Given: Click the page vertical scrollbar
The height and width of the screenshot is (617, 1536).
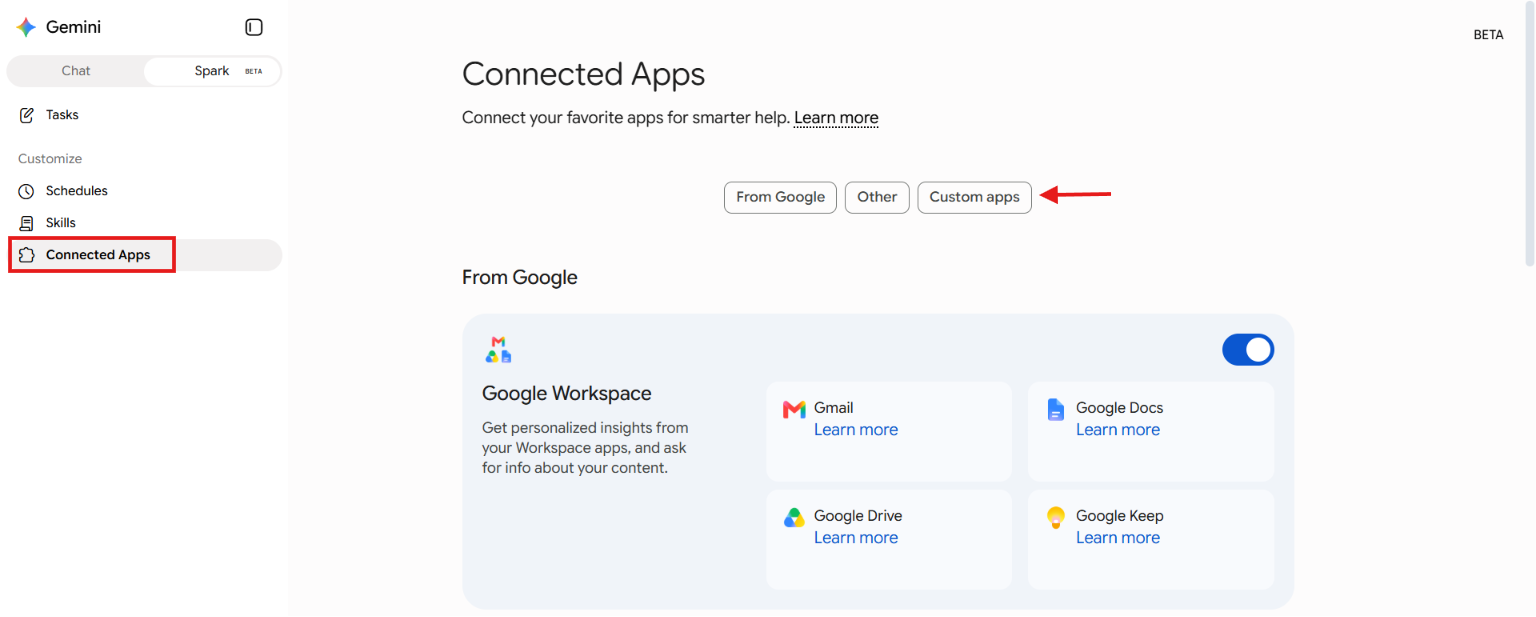Looking at the screenshot, I should [x=1530, y=135].
